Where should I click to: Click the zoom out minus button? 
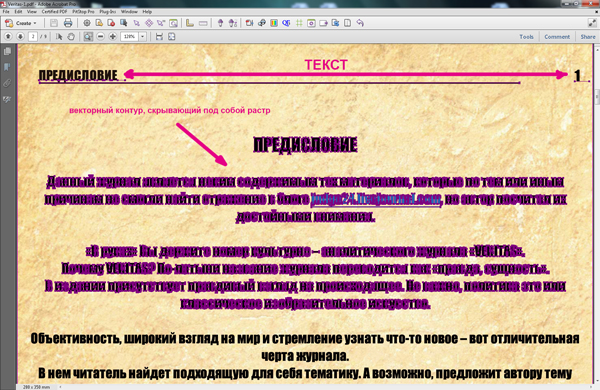click(x=100, y=37)
